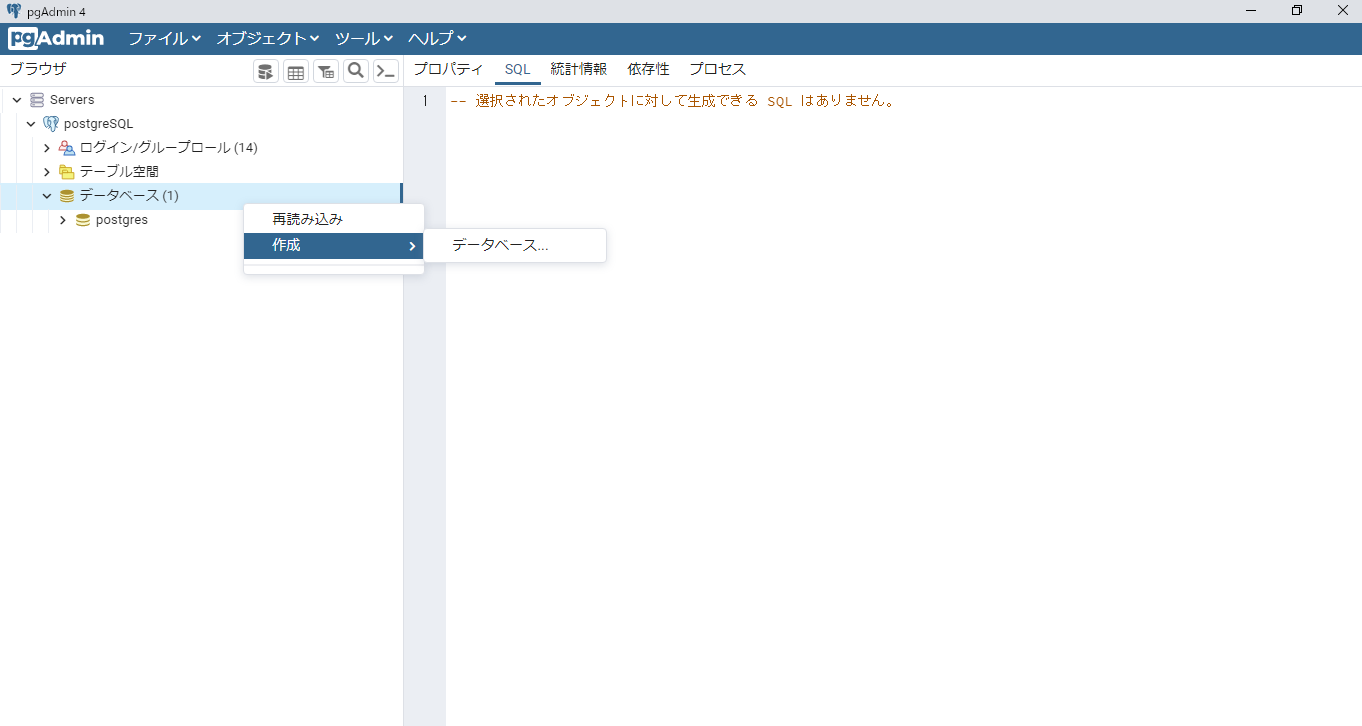Click the Login/Group Roles icon
This screenshot has height=726, width=1362.
pos(67,148)
